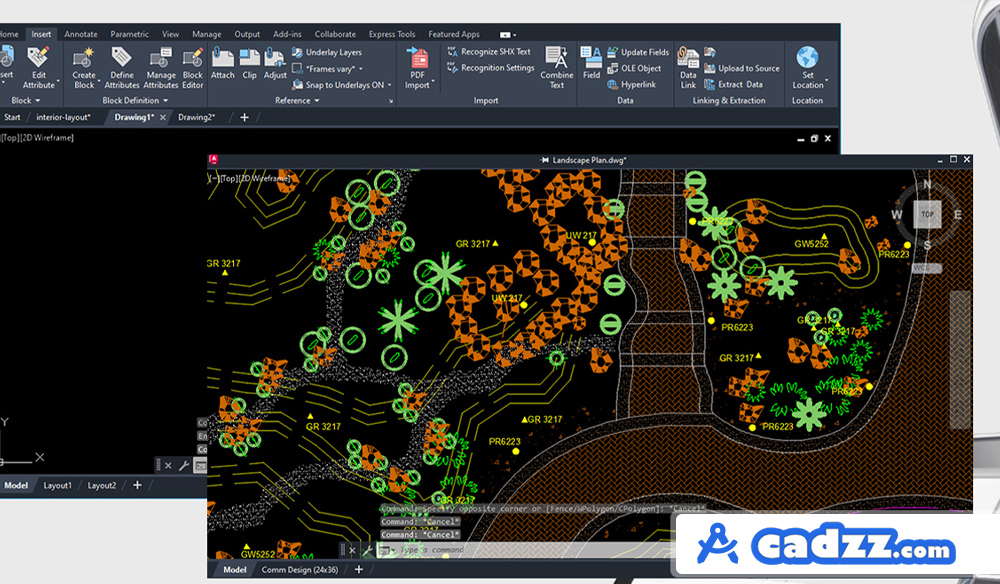
Task: Open Recognition Settings
Action: [491, 68]
